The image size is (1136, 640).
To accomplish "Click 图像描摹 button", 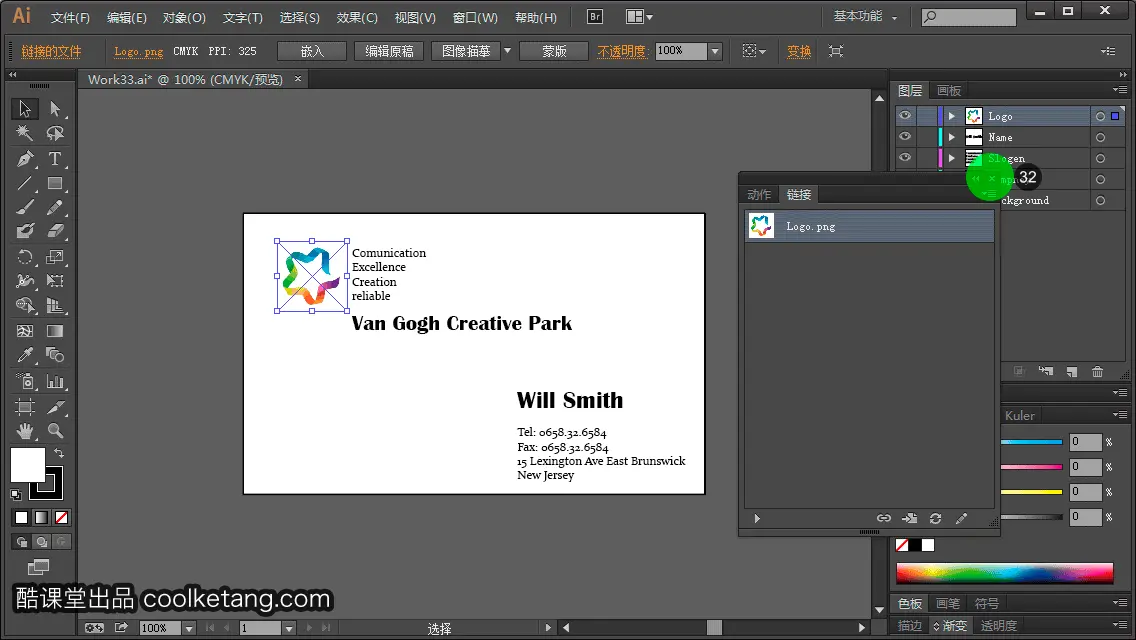I will [x=466, y=51].
